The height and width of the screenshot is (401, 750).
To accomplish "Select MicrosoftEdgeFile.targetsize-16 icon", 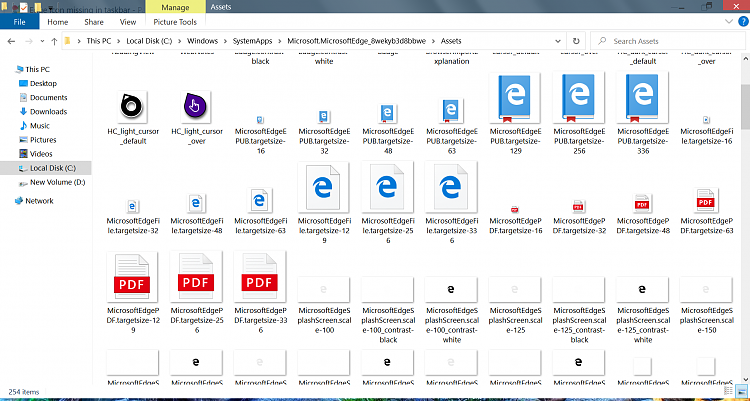I will click(706, 120).
